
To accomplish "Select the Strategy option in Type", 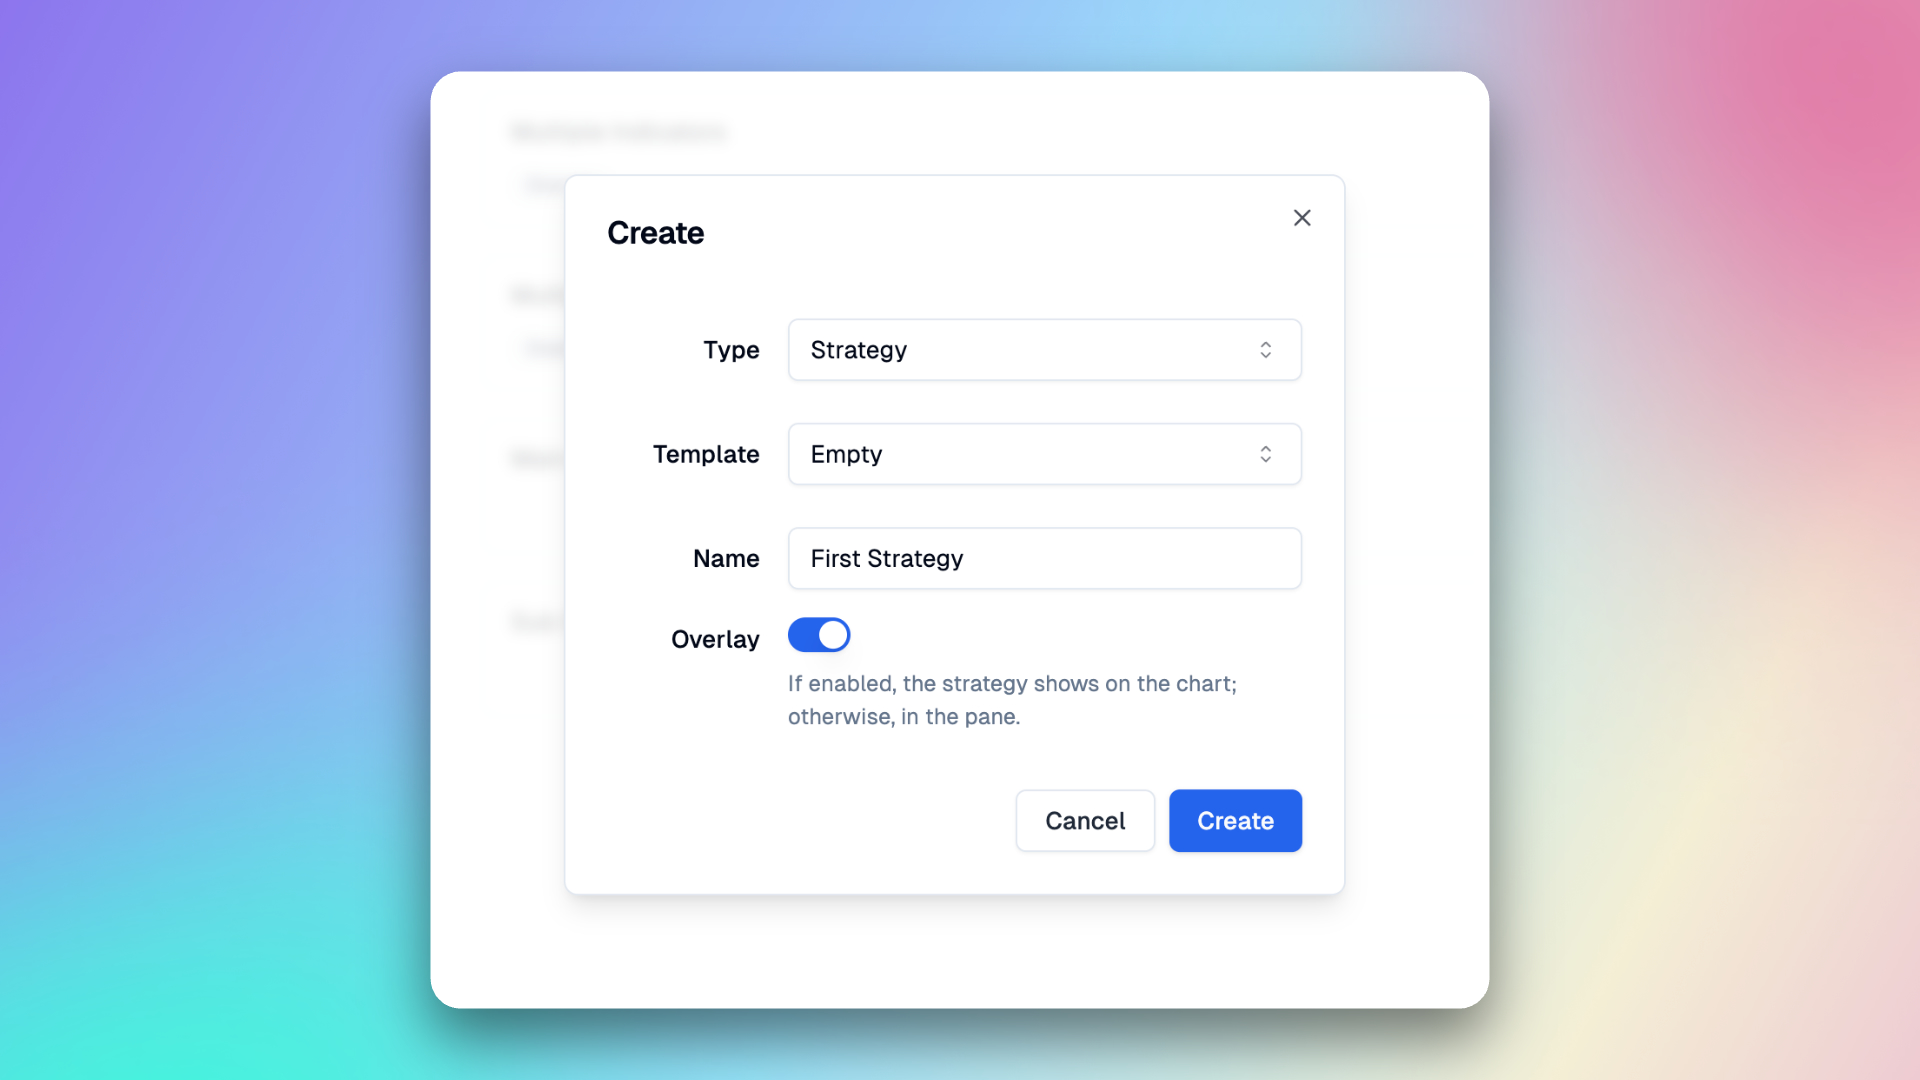I will point(1043,348).
